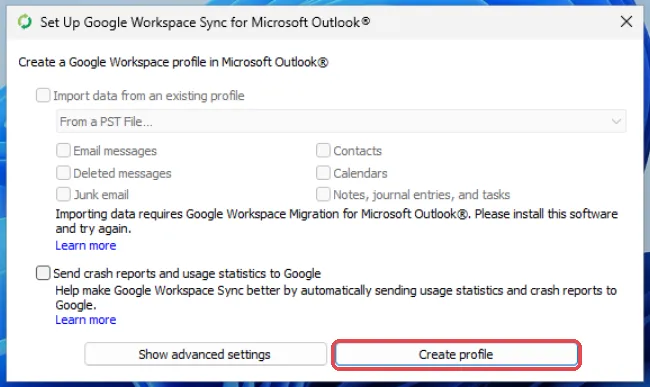Image resolution: width=650 pixels, height=387 pixels.
Task: Click the Create profile button
Action: click(456, 355)
